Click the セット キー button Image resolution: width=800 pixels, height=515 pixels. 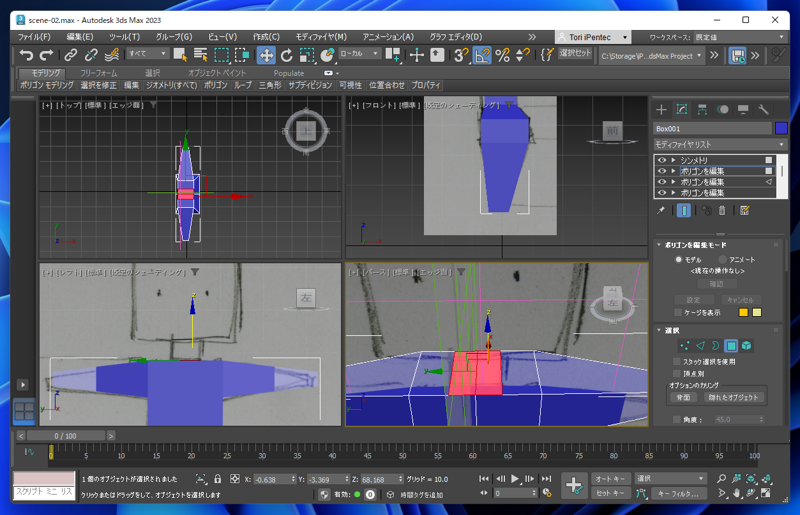pos(611,493)
